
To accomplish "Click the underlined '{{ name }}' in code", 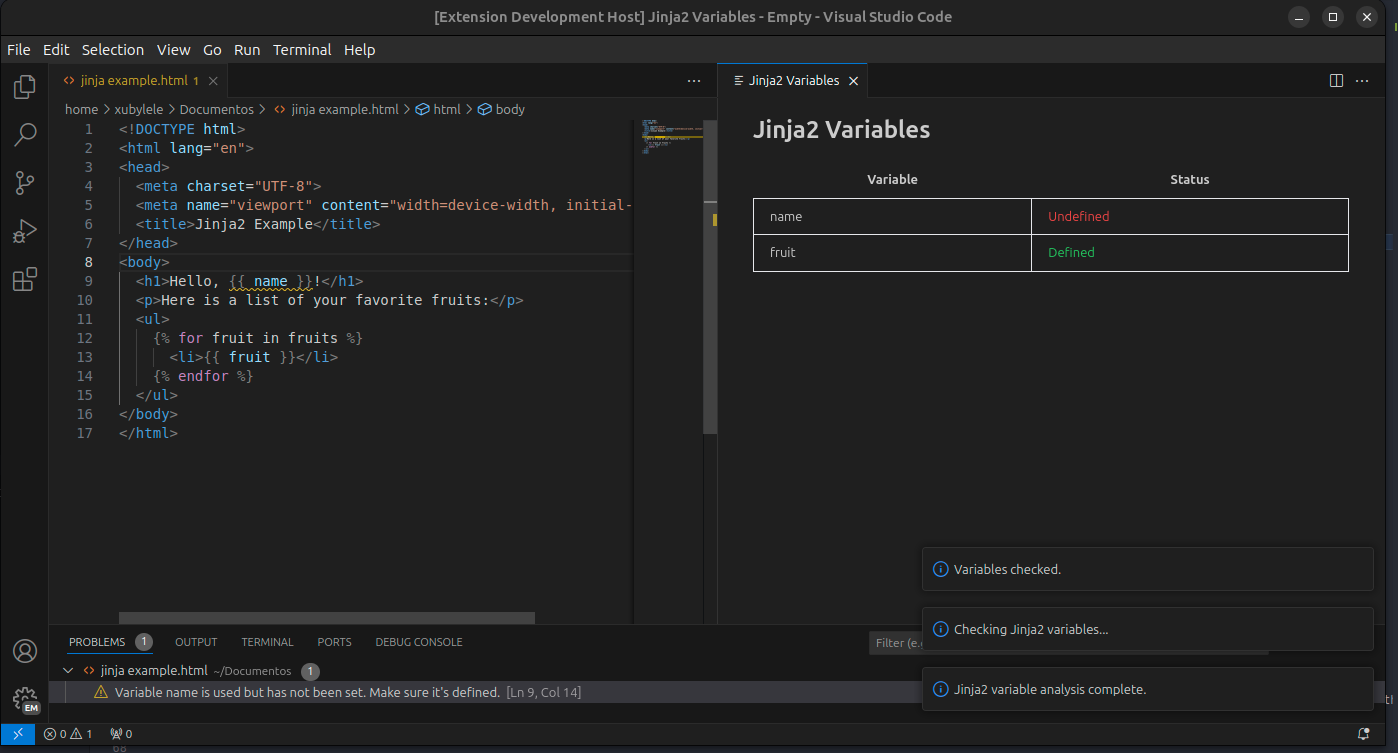I will 271,281.
